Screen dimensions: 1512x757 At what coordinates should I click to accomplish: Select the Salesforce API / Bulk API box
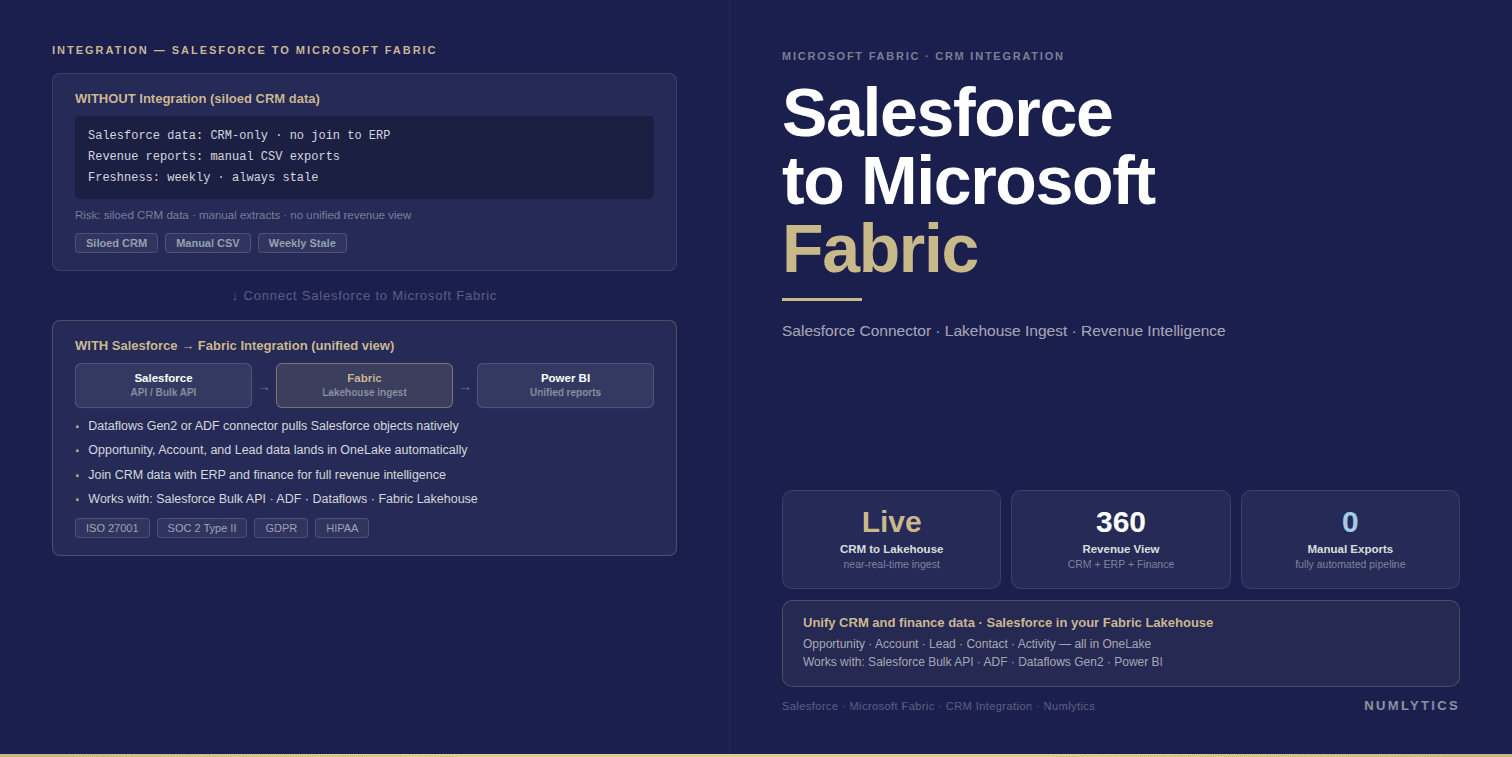pyautogui.click(x=163, y=385)
